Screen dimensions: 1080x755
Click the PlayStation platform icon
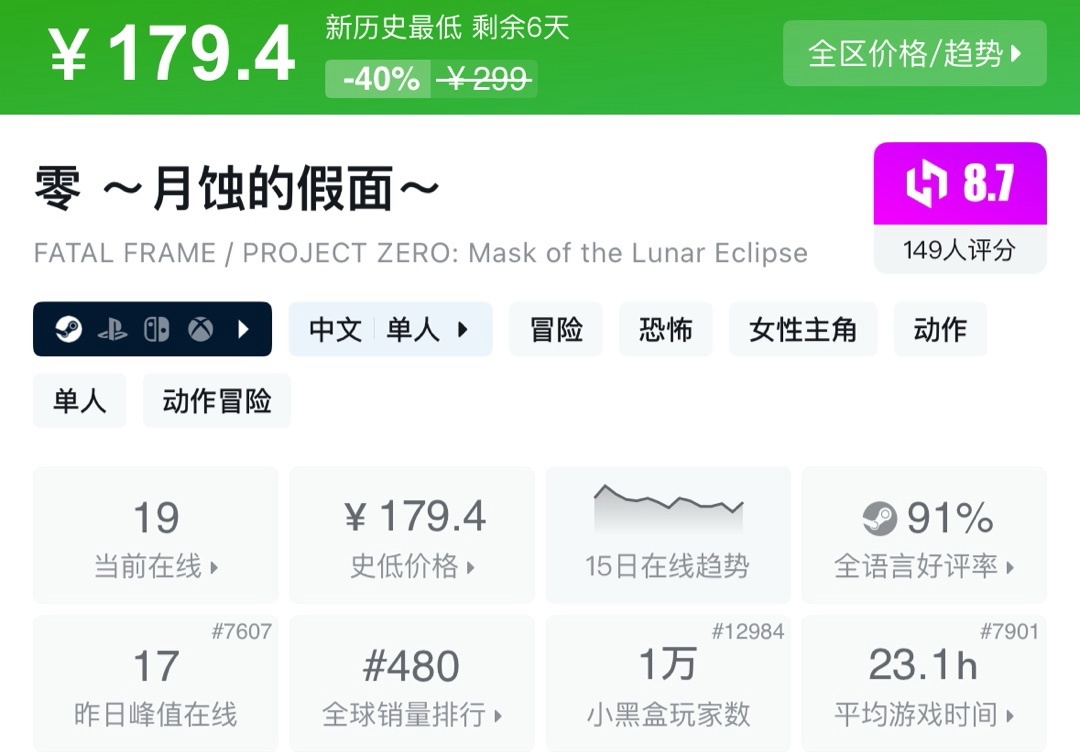(x=112, y=329)
